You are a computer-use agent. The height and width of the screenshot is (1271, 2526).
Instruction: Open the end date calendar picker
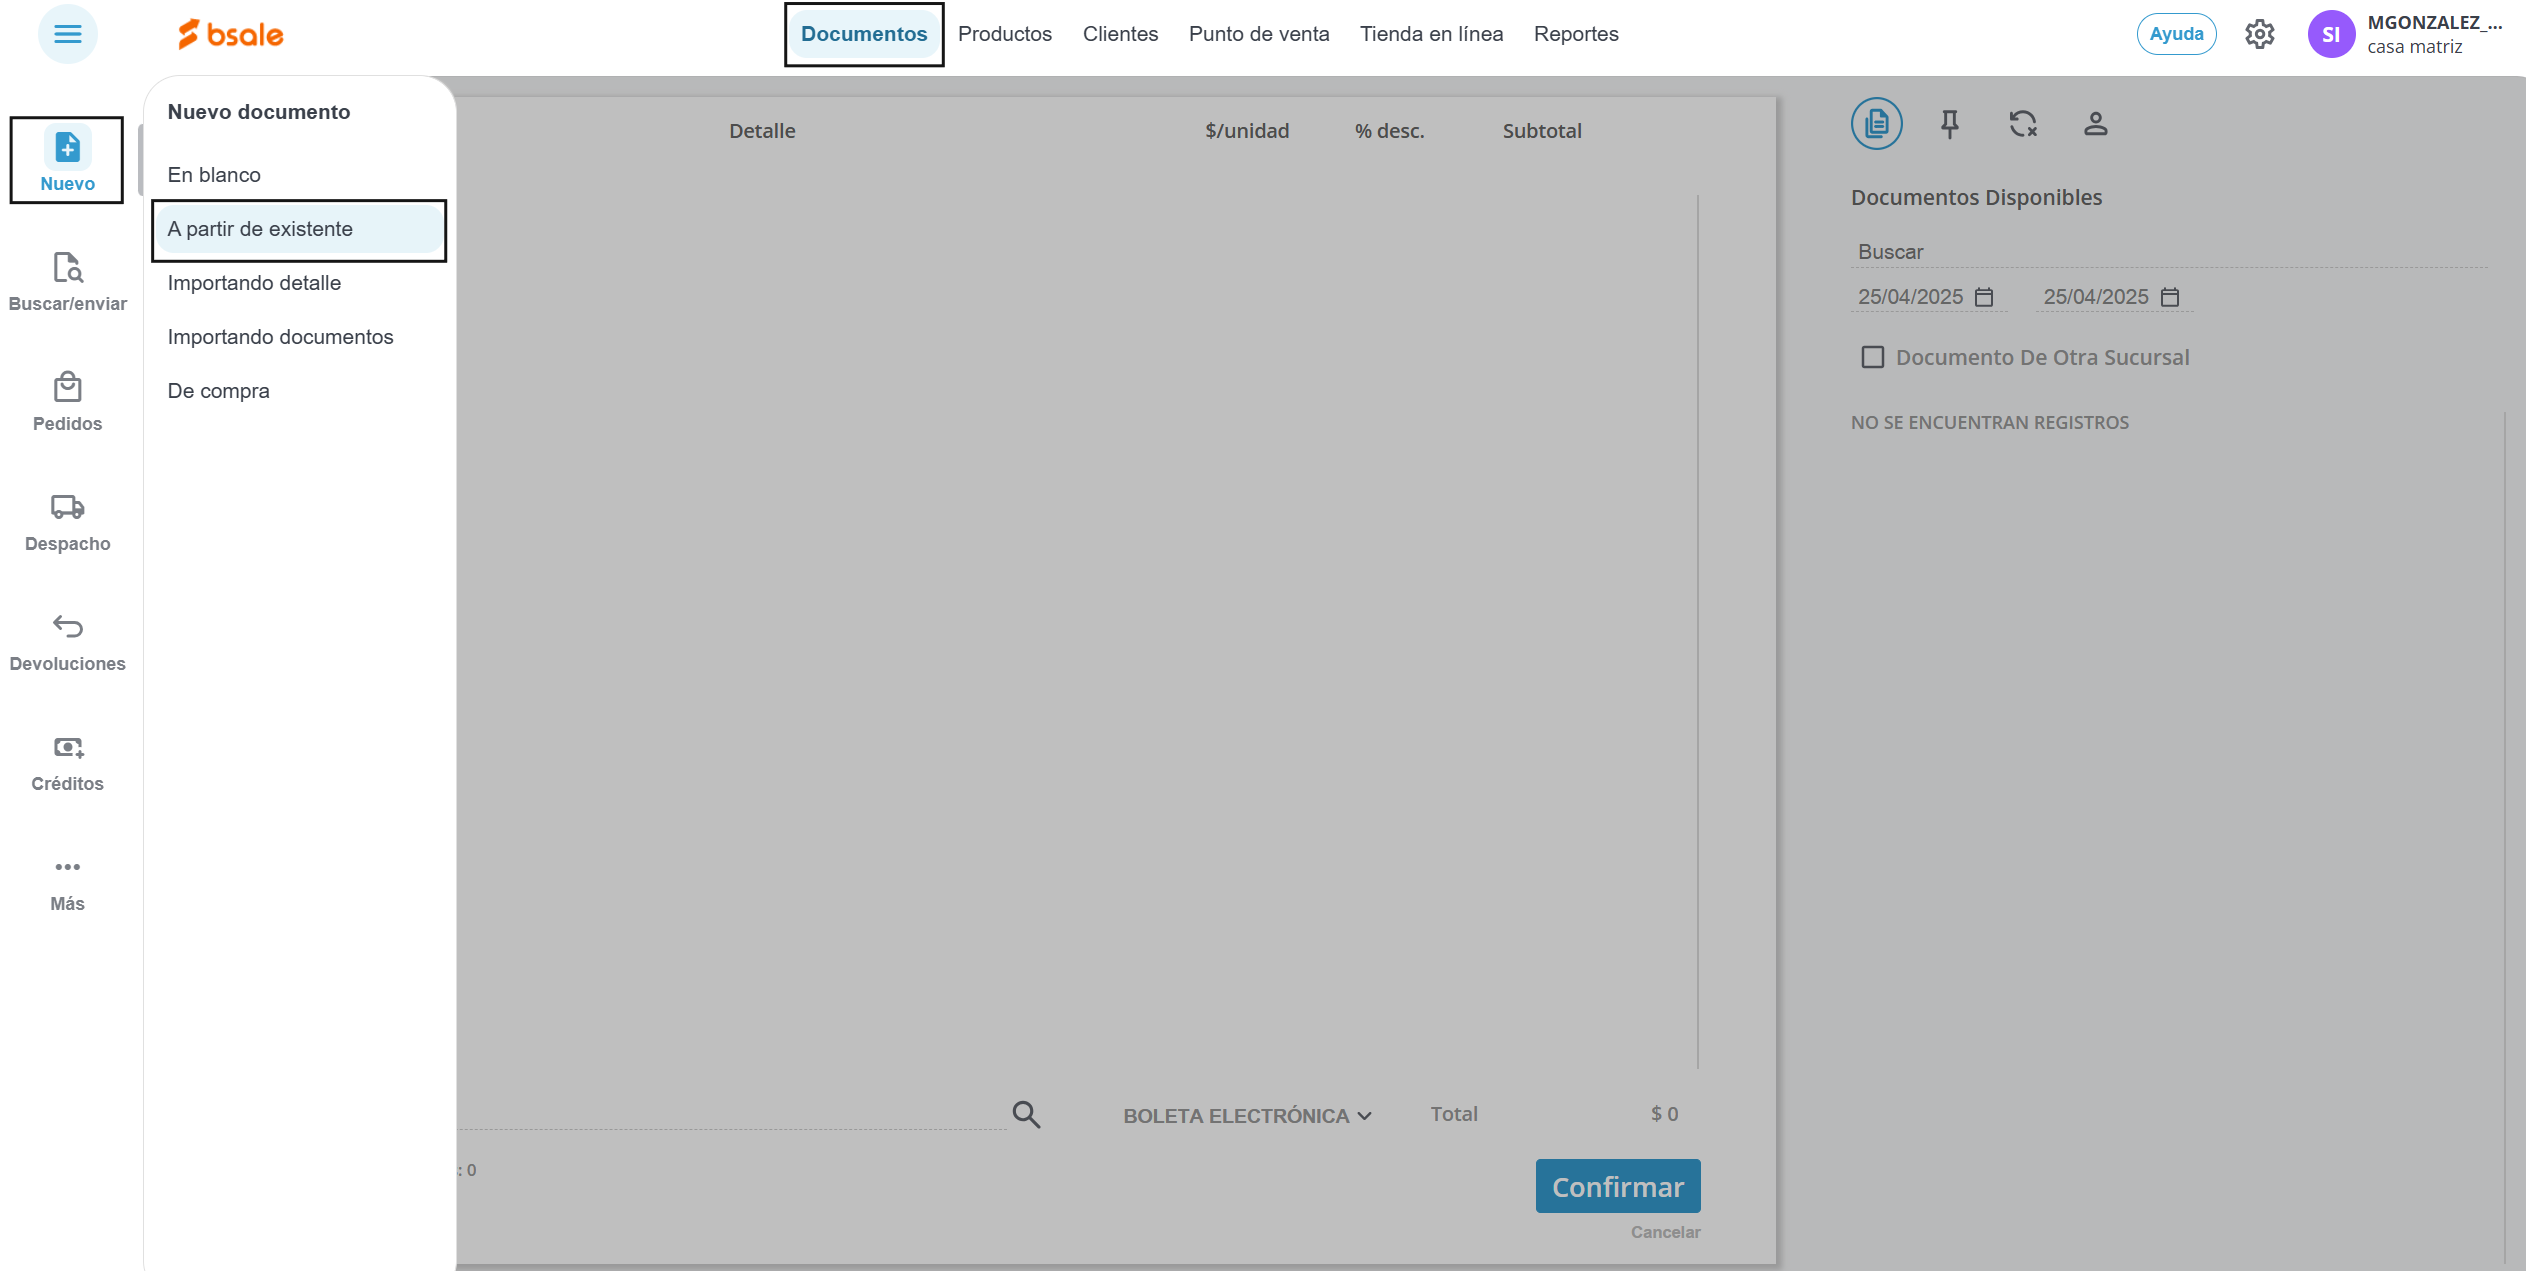(x=2169, y=297)
